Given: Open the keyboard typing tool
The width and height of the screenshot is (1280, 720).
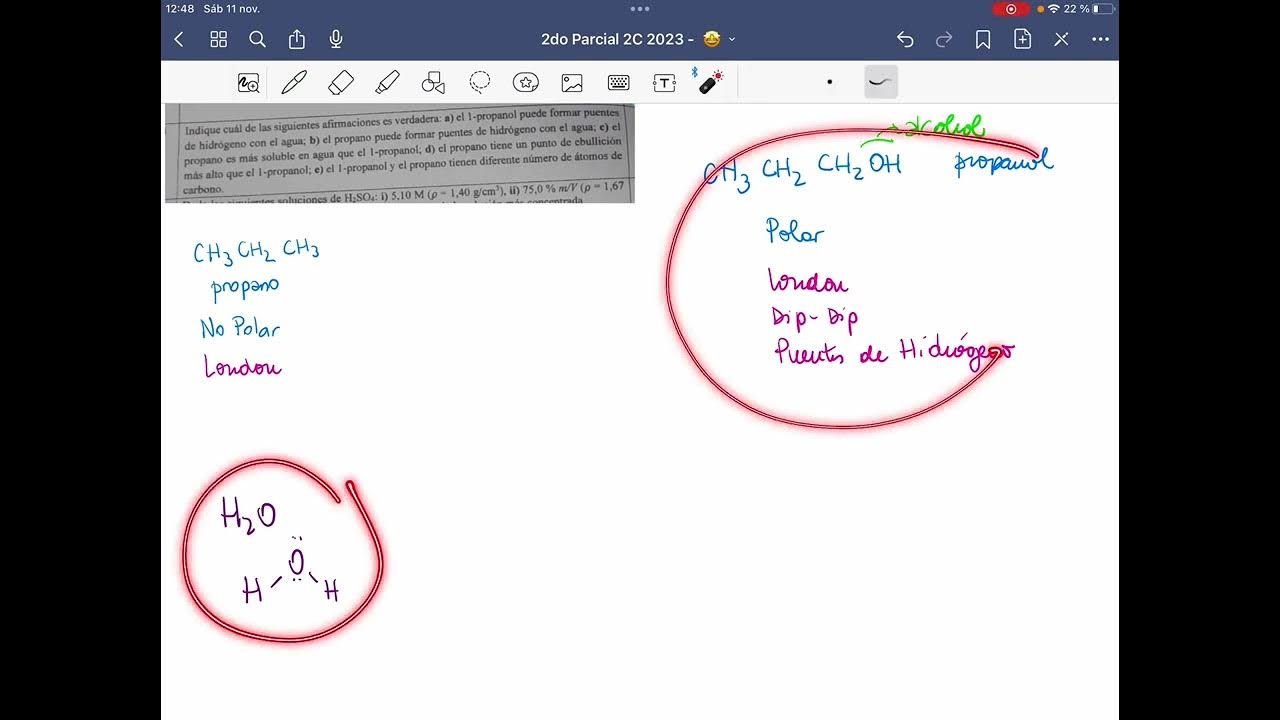Looking at the screenshot, I should pos(618,83).
